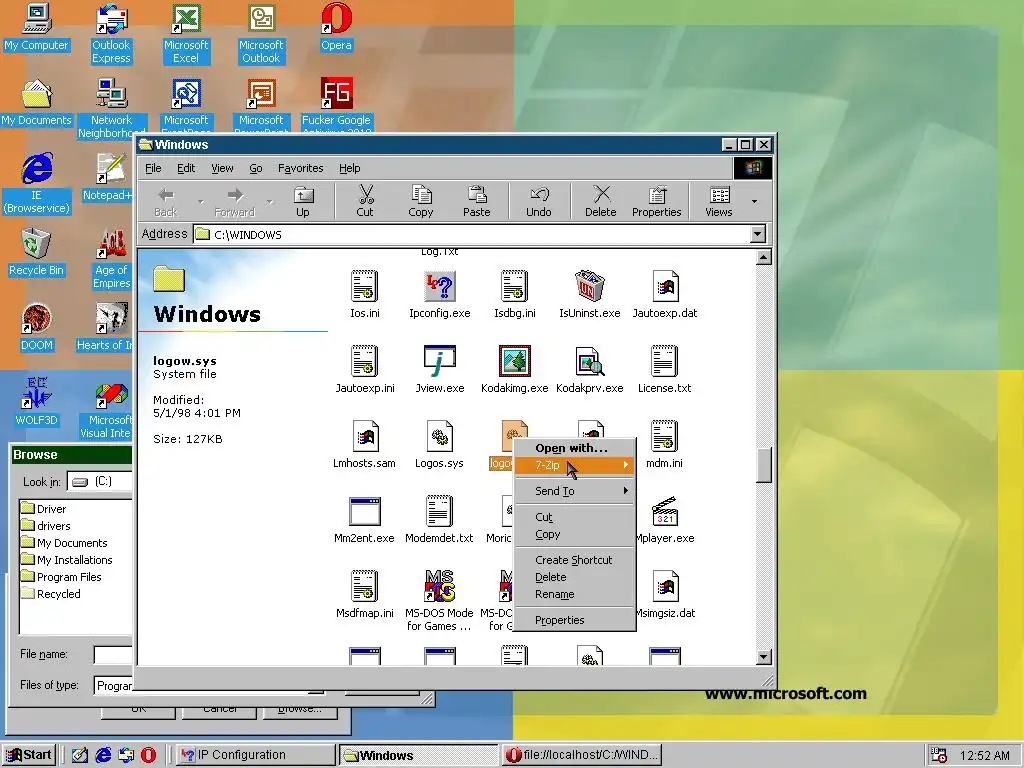Image resolution: width=1024 pixels, height=768 pixels.
Task: Launch Opera from quick launch bar
Action: 148,755
